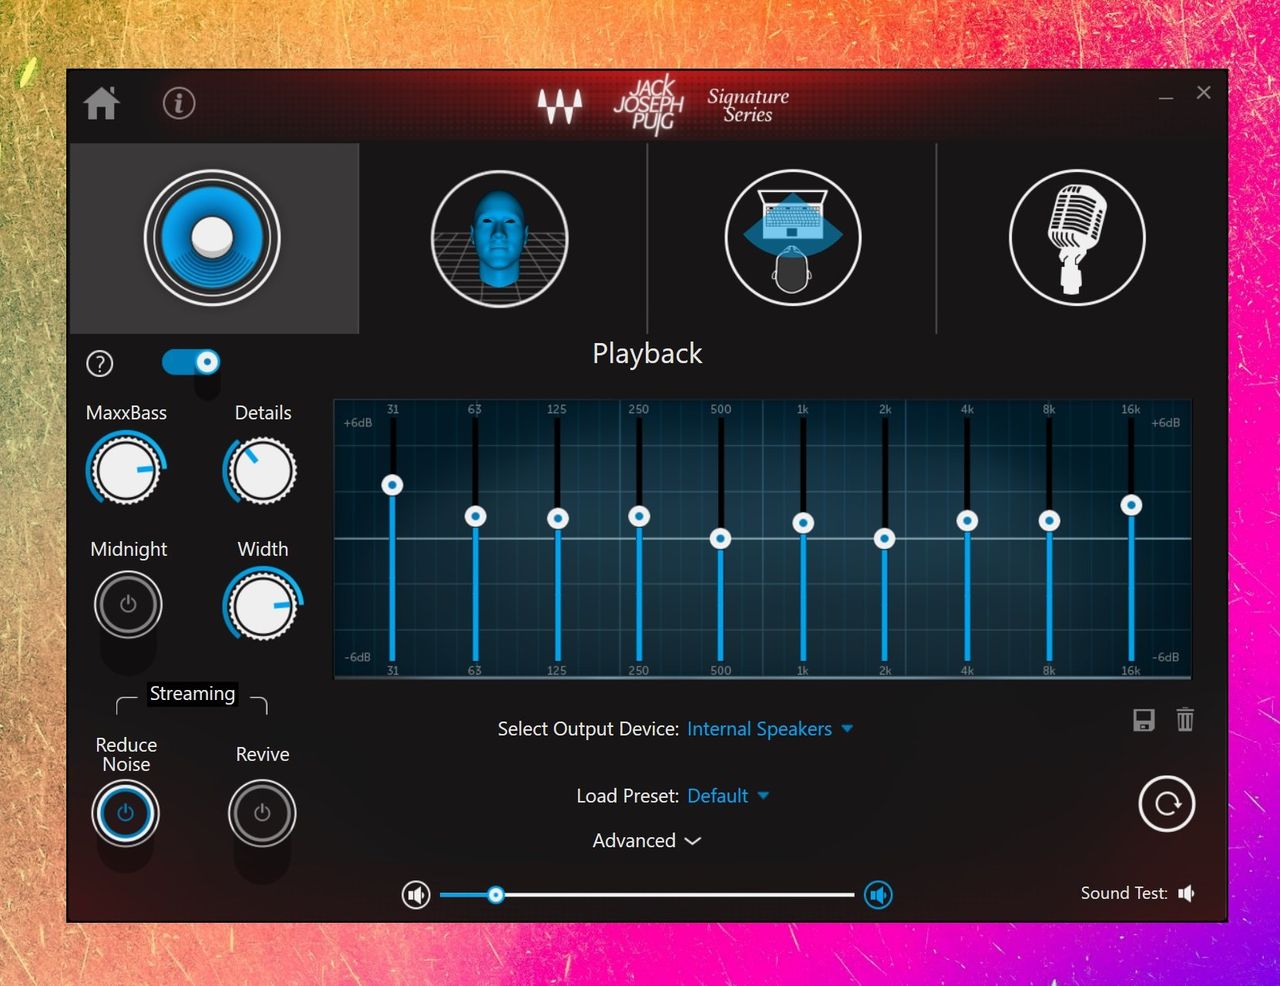Enable the Midnight power button

pos(128,605)
